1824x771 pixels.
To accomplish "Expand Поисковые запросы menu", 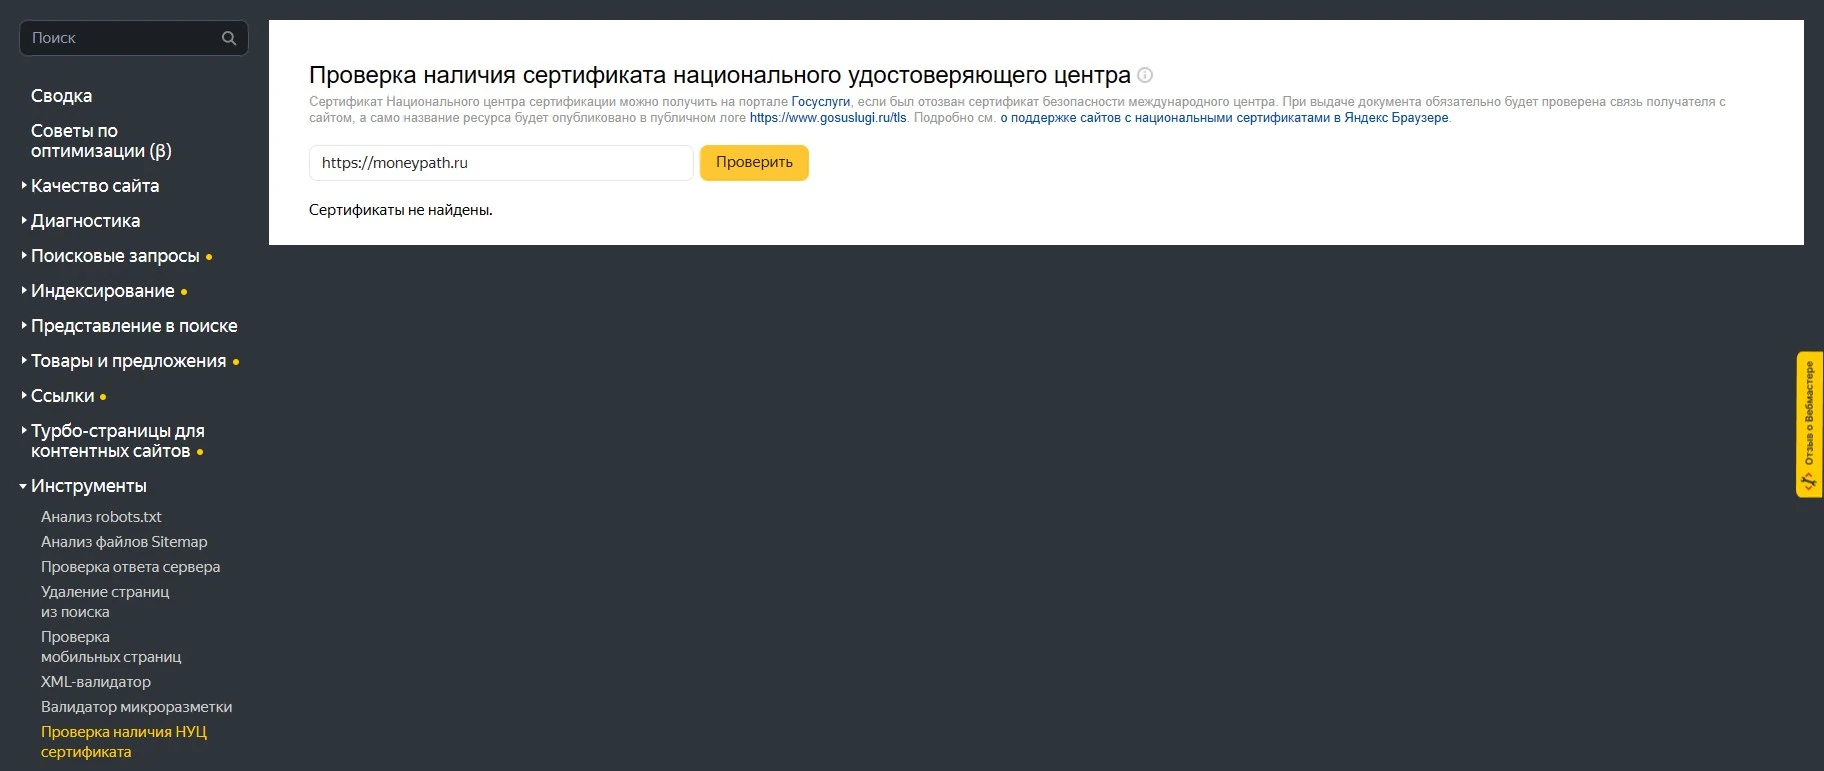I will (x=115, y=256).
